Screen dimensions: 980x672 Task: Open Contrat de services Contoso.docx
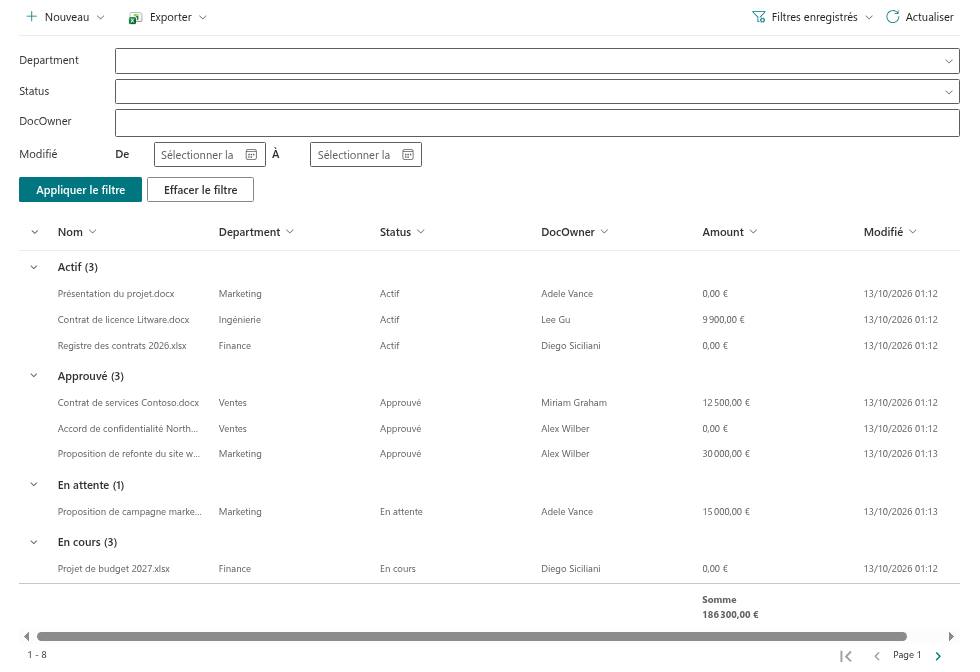coord(128,403)
